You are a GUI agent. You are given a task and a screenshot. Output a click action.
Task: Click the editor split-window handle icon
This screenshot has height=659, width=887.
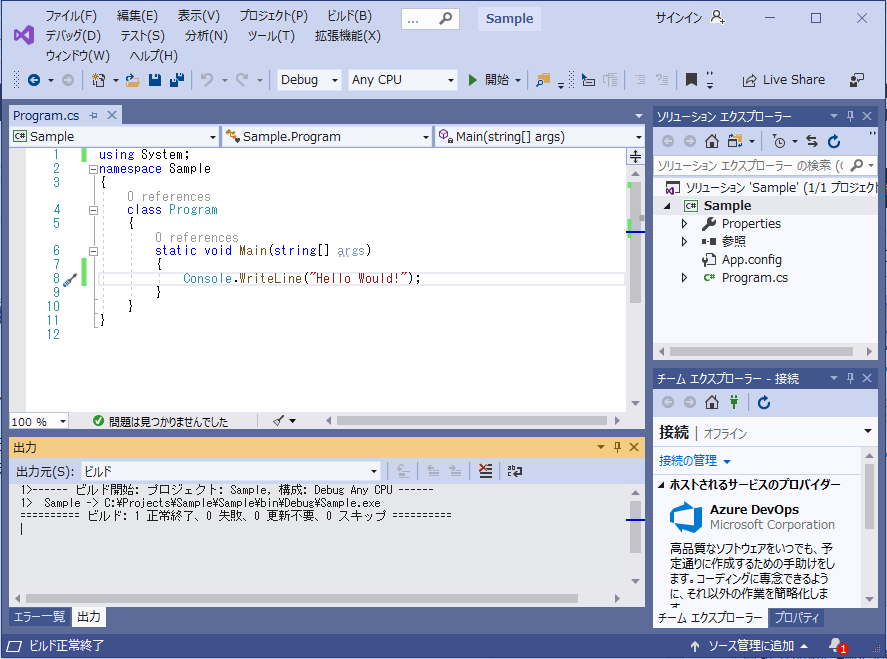(x=635, y=156)
